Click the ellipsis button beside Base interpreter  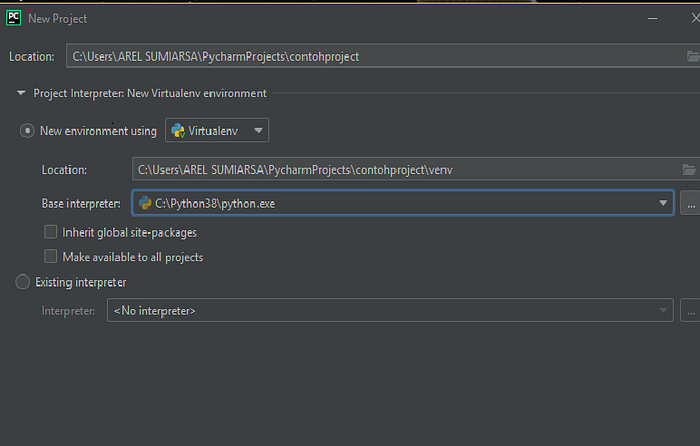(x=691, y=203)
